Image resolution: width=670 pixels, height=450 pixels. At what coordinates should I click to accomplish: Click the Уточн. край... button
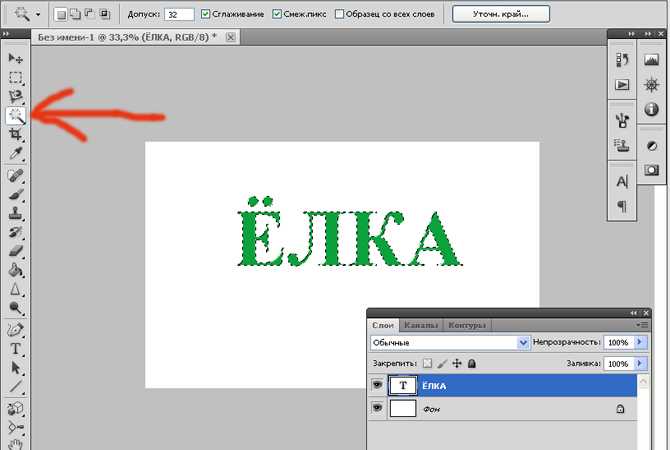[501, 14]
